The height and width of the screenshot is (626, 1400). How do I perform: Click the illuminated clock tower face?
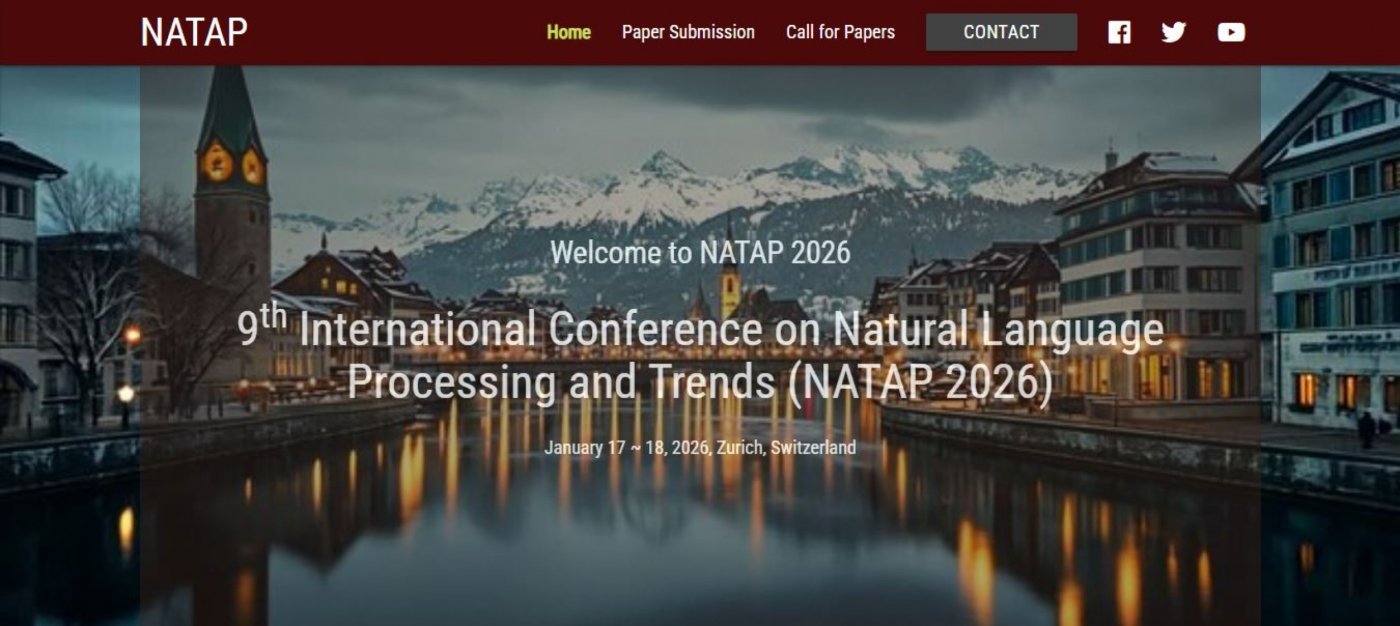tap(217, 162)
